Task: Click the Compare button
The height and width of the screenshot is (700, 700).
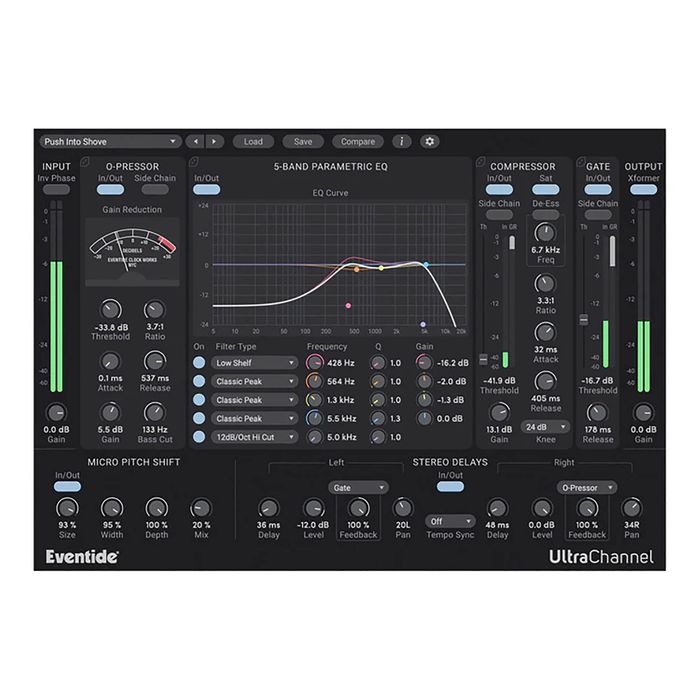Action: pyautogui.click(x=358, y=142)
